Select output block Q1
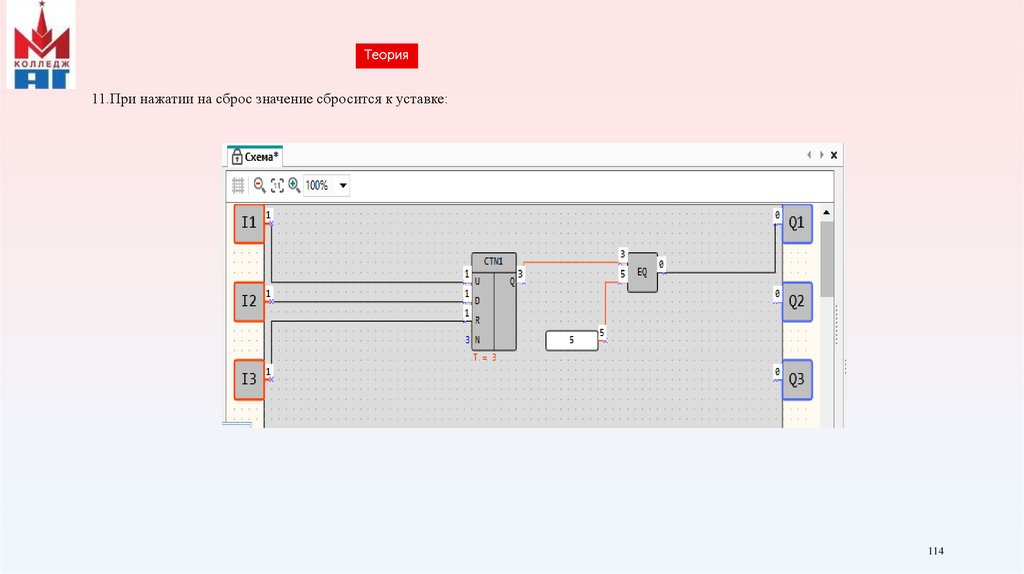Viewport: 1024px width, 574px height. tap(797, 224)
